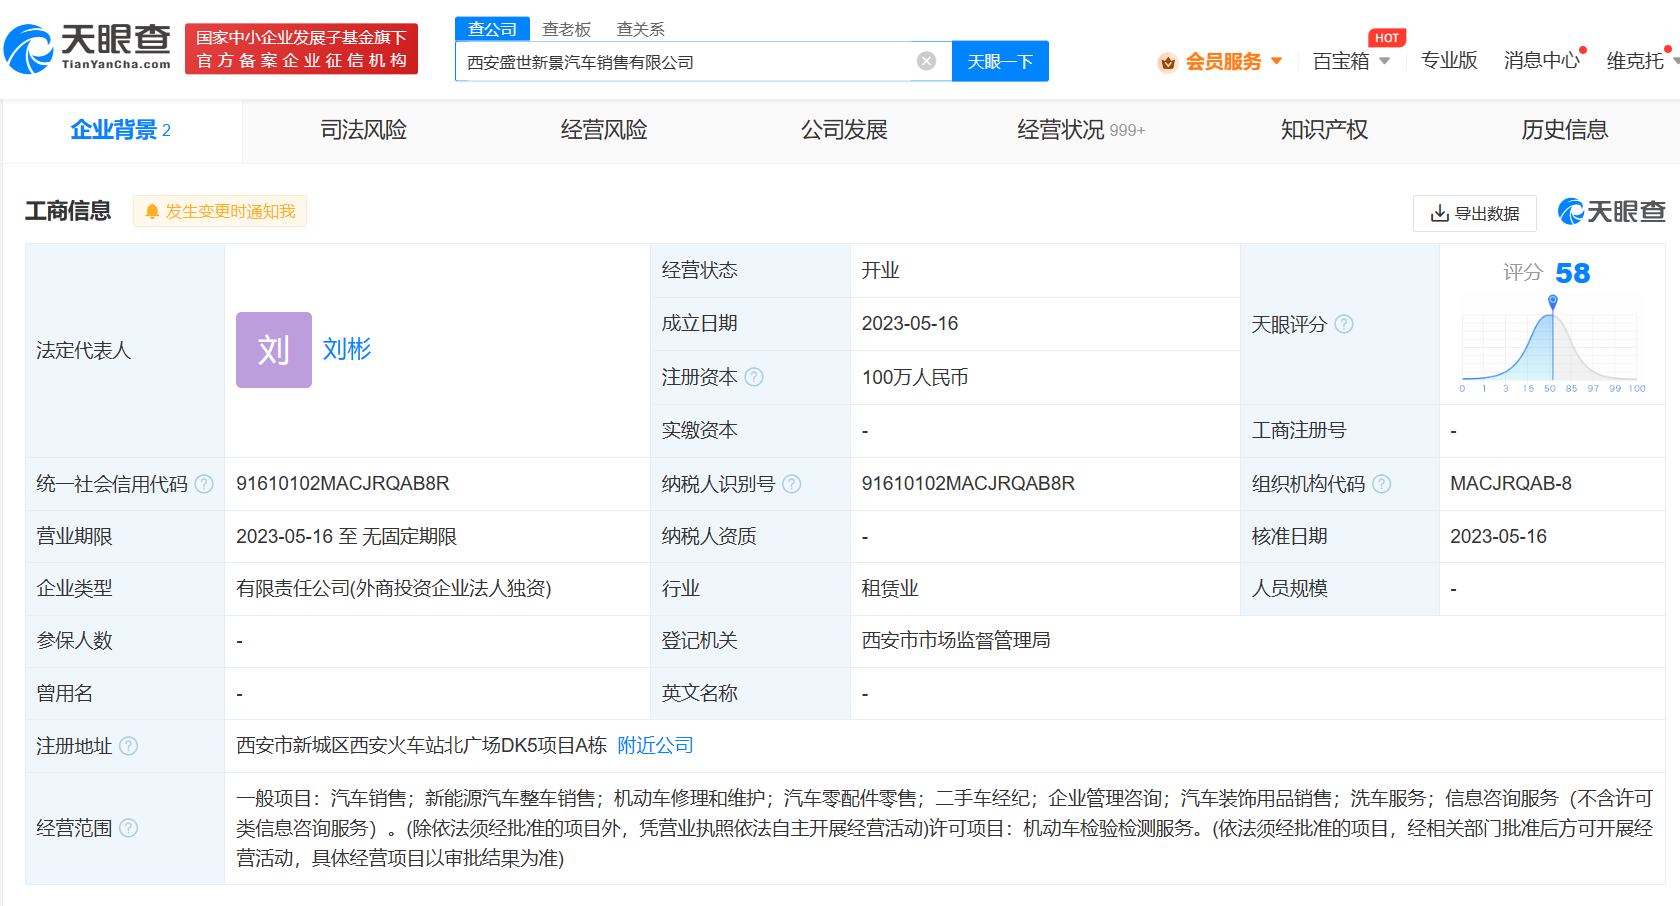This screenshot has width=1680, height=906.
Task: Click the 西安市市场监督管理局 value
Action: (956, 641)
